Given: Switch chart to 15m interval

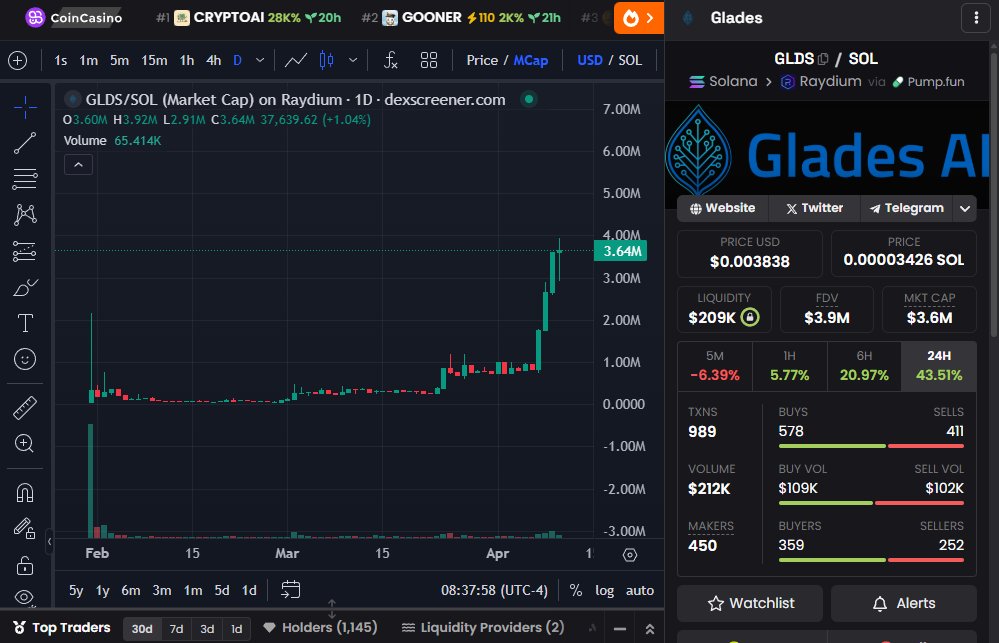Looking at the screenshot, I should (x=154, y=61).
